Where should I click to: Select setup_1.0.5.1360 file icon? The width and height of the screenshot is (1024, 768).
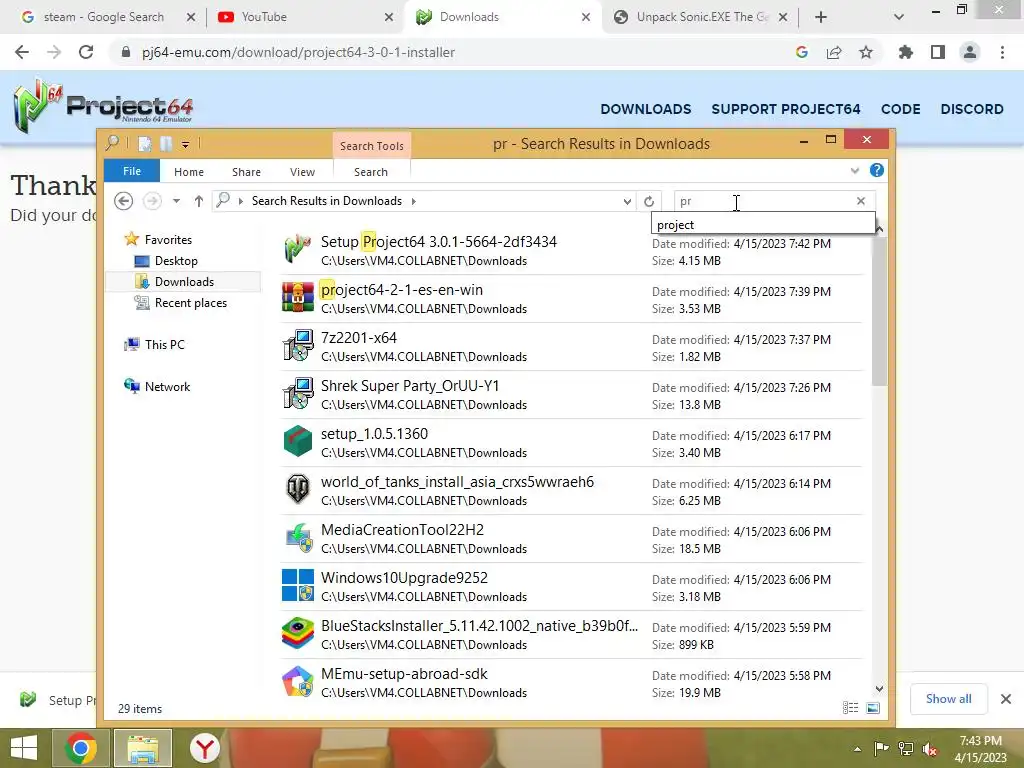click(298, 441)
